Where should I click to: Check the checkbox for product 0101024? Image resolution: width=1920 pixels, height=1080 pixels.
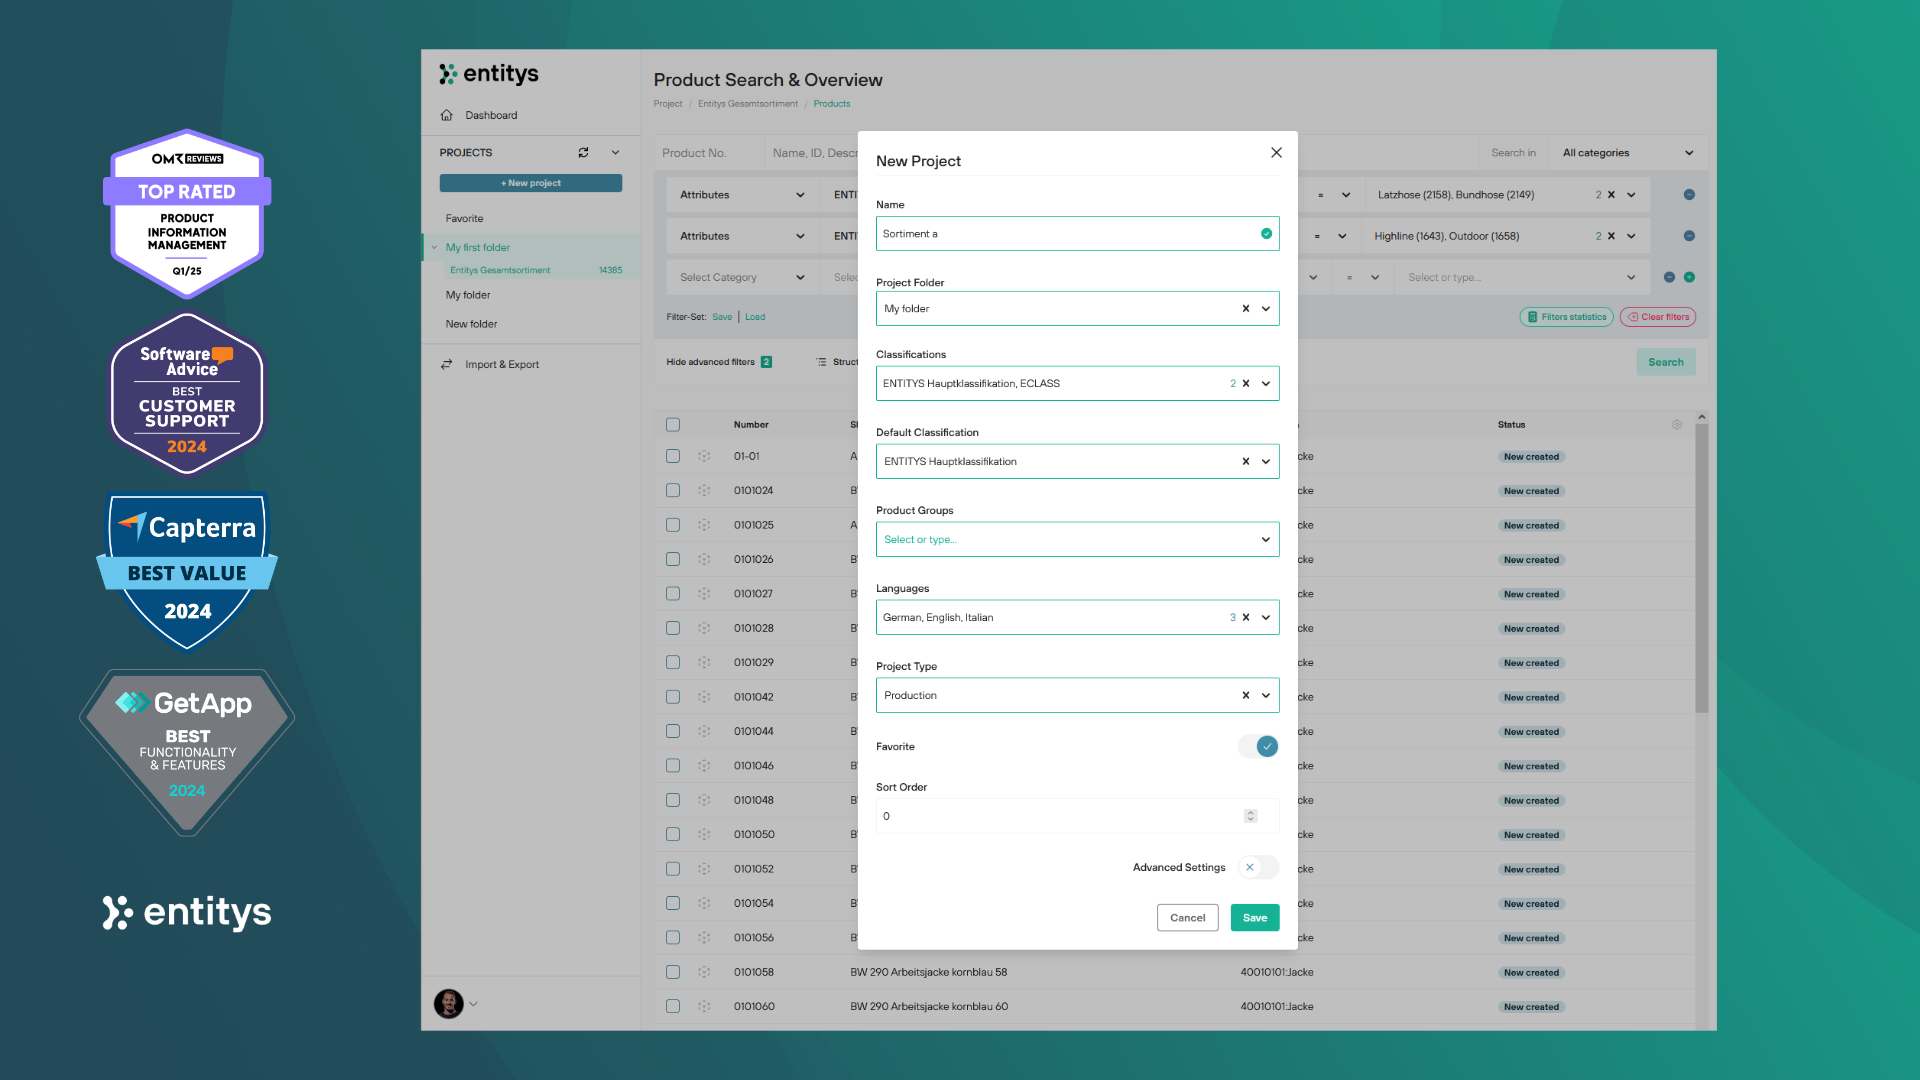pos(673,491)
